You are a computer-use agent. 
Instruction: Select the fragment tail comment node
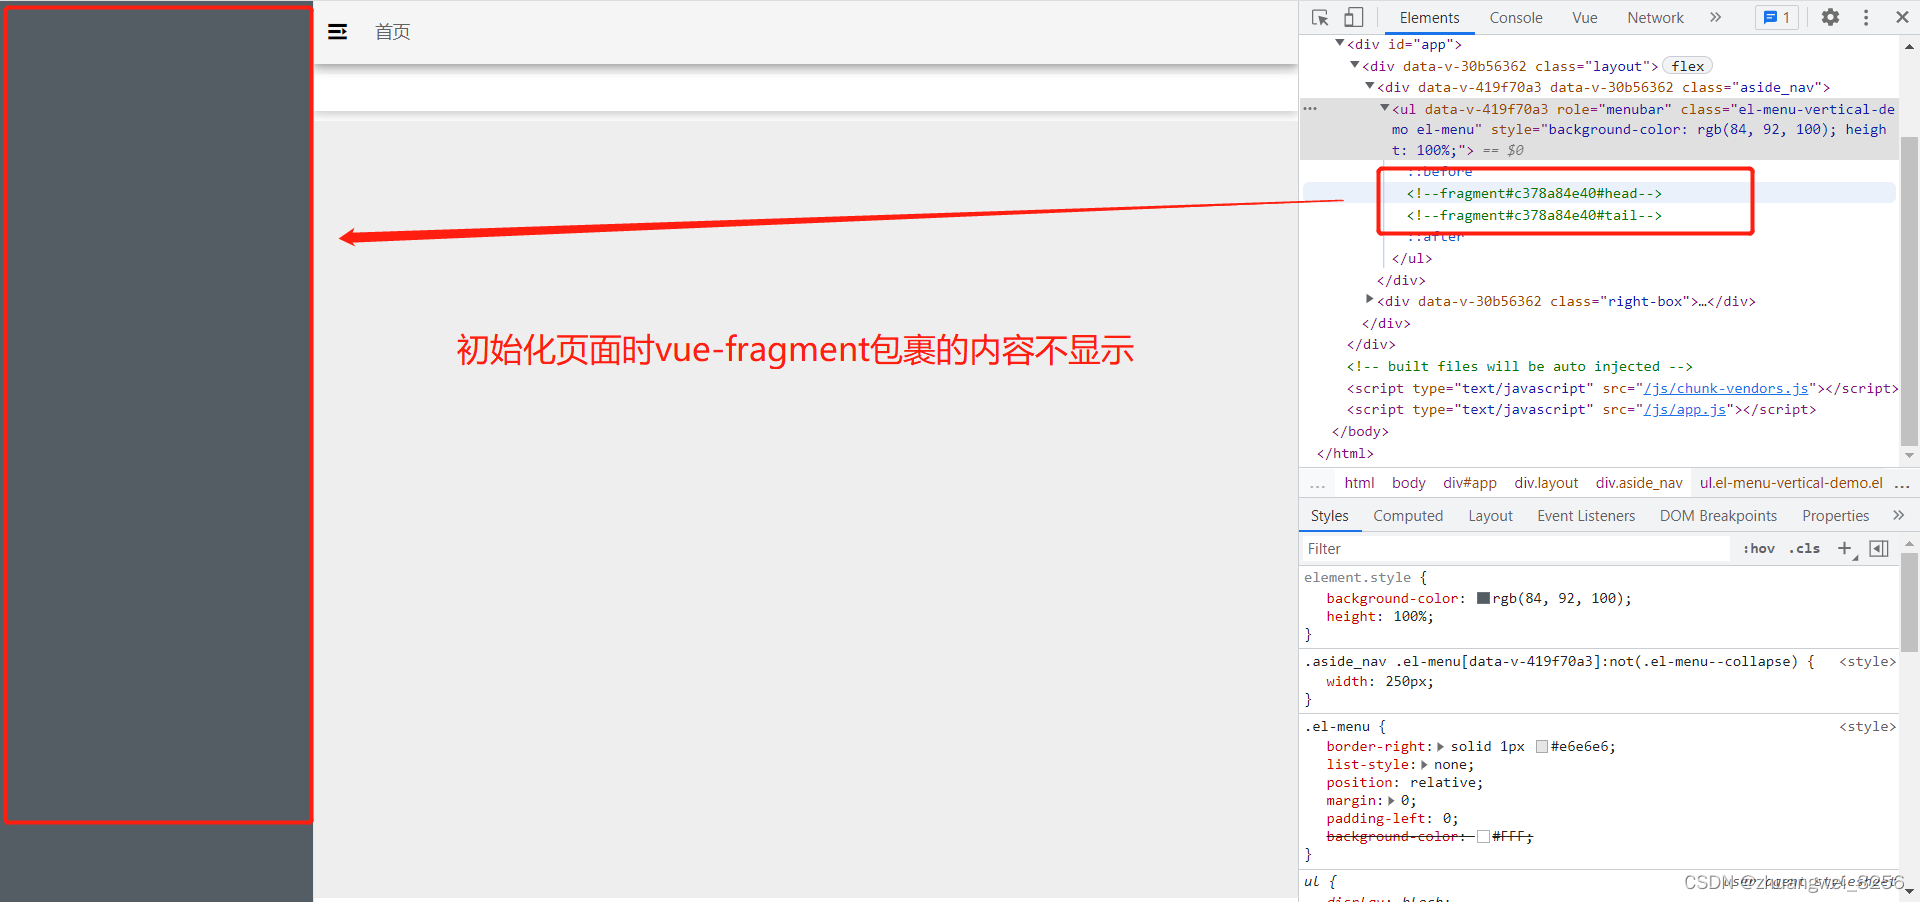1534,215
